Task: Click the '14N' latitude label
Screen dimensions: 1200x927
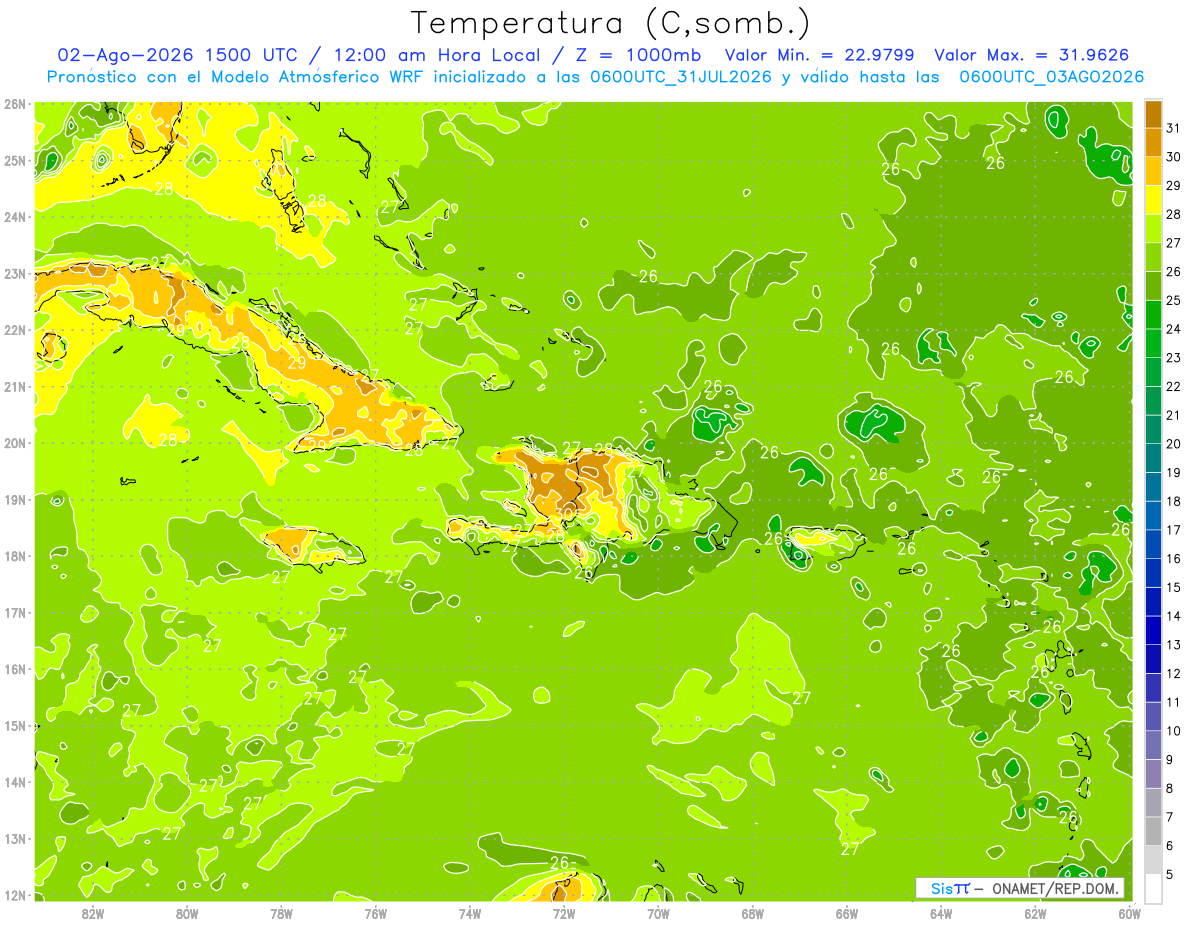Action: pyautogui.click(x=14, y=782)
